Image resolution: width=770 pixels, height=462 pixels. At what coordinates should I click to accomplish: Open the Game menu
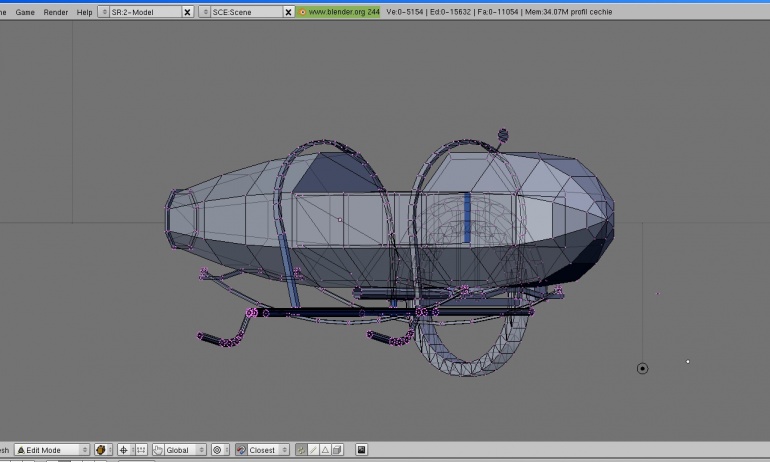25,12
